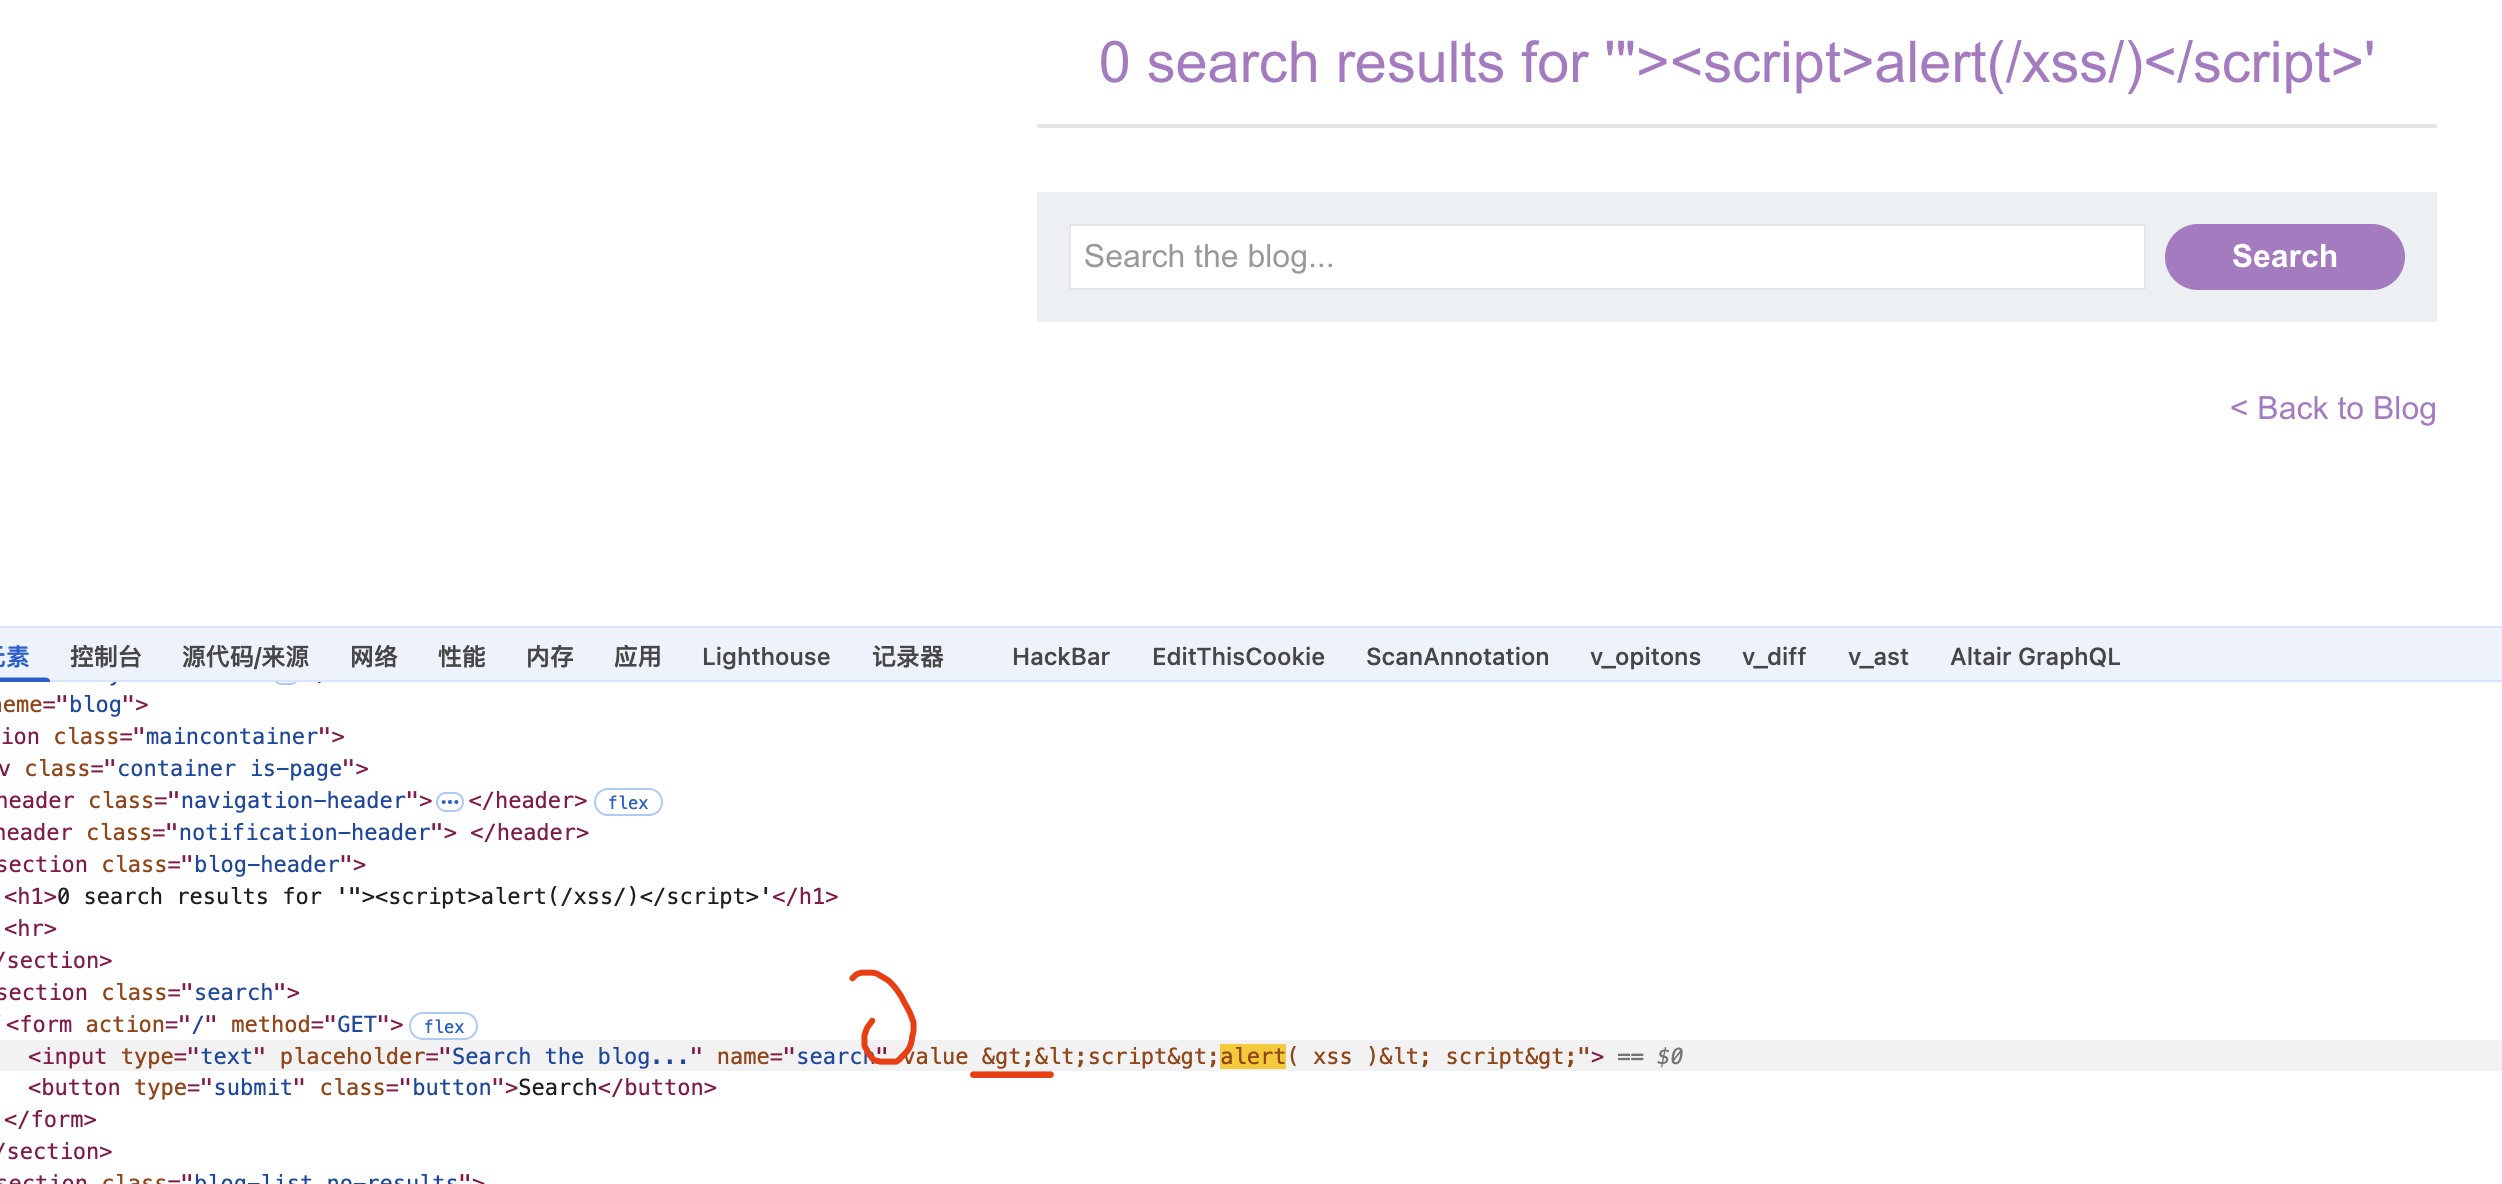
Task: Open the ScanAnnotation tab
Action: [1457, 657]
